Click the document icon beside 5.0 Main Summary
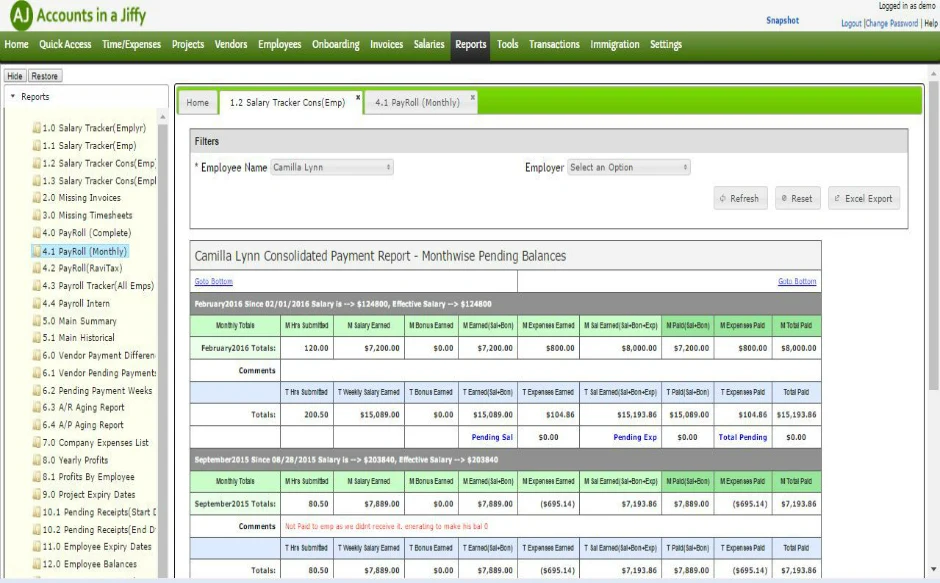 pyautogui.click(x=37, y=321)
